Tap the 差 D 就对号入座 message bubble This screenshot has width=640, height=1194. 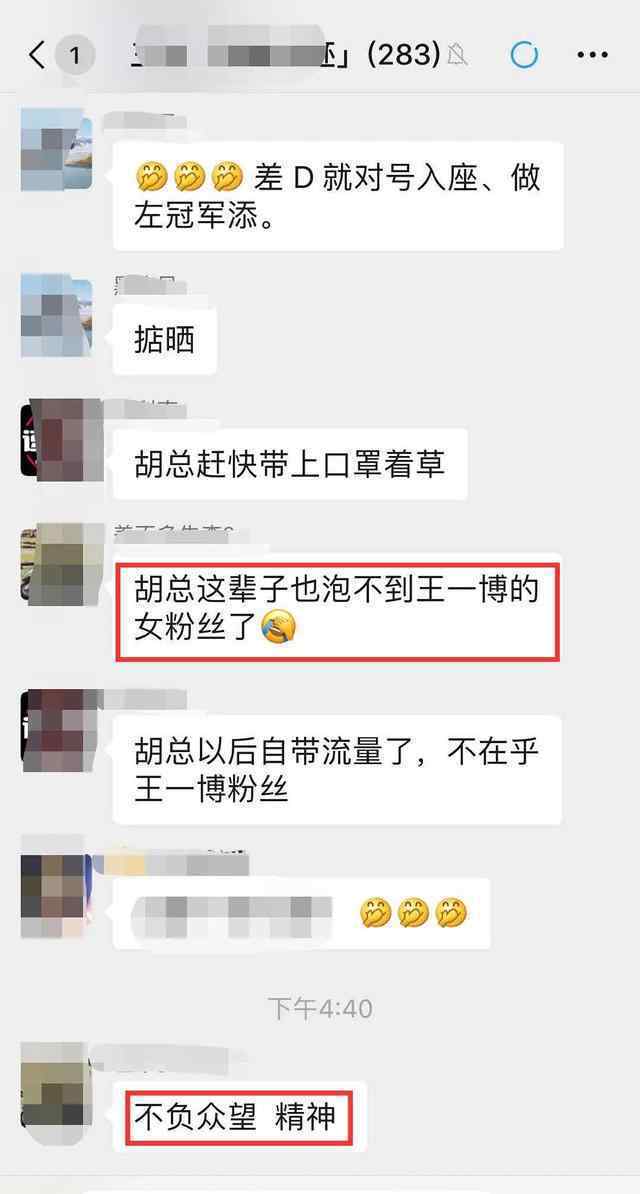pos(338,196)
